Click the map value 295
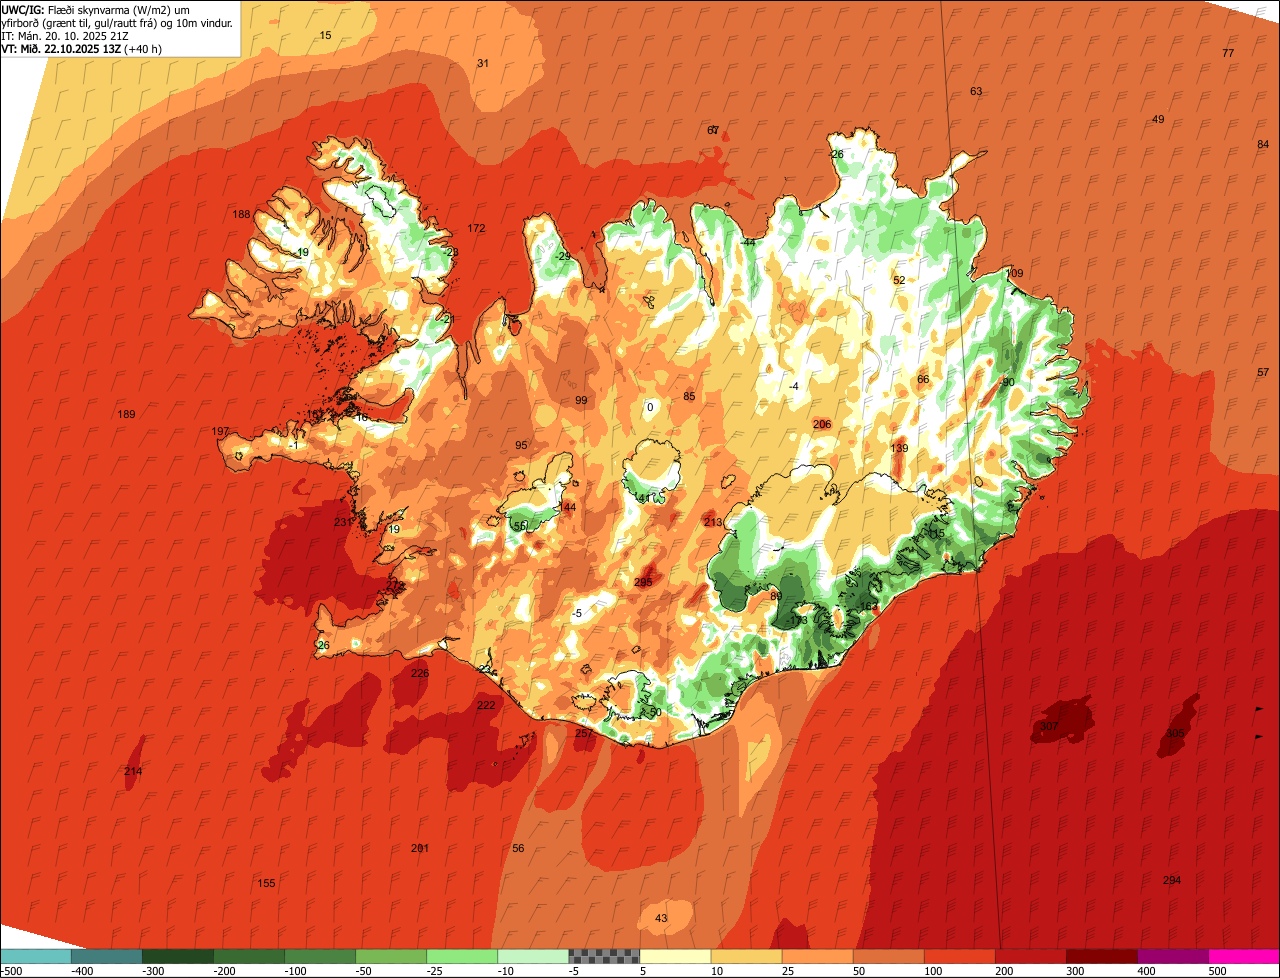This screenshot has height=978, width=1280. [643, 582]
